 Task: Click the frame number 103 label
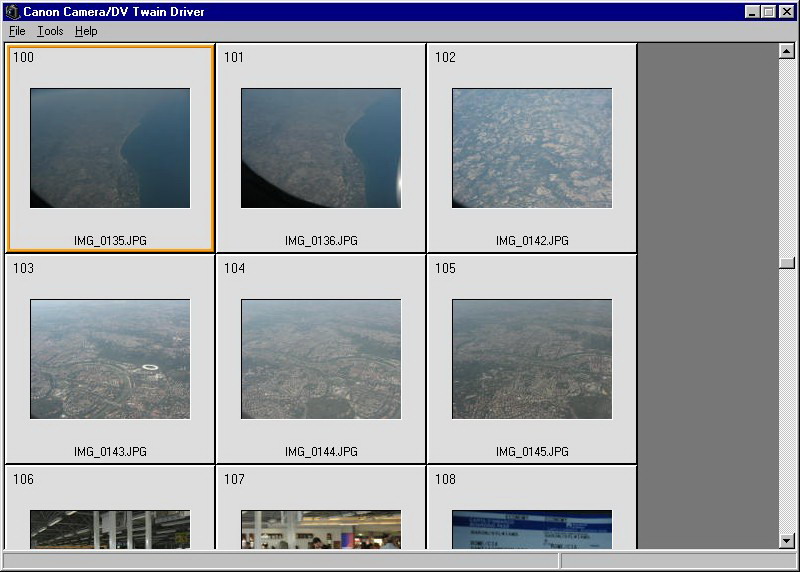click(23, 268)
